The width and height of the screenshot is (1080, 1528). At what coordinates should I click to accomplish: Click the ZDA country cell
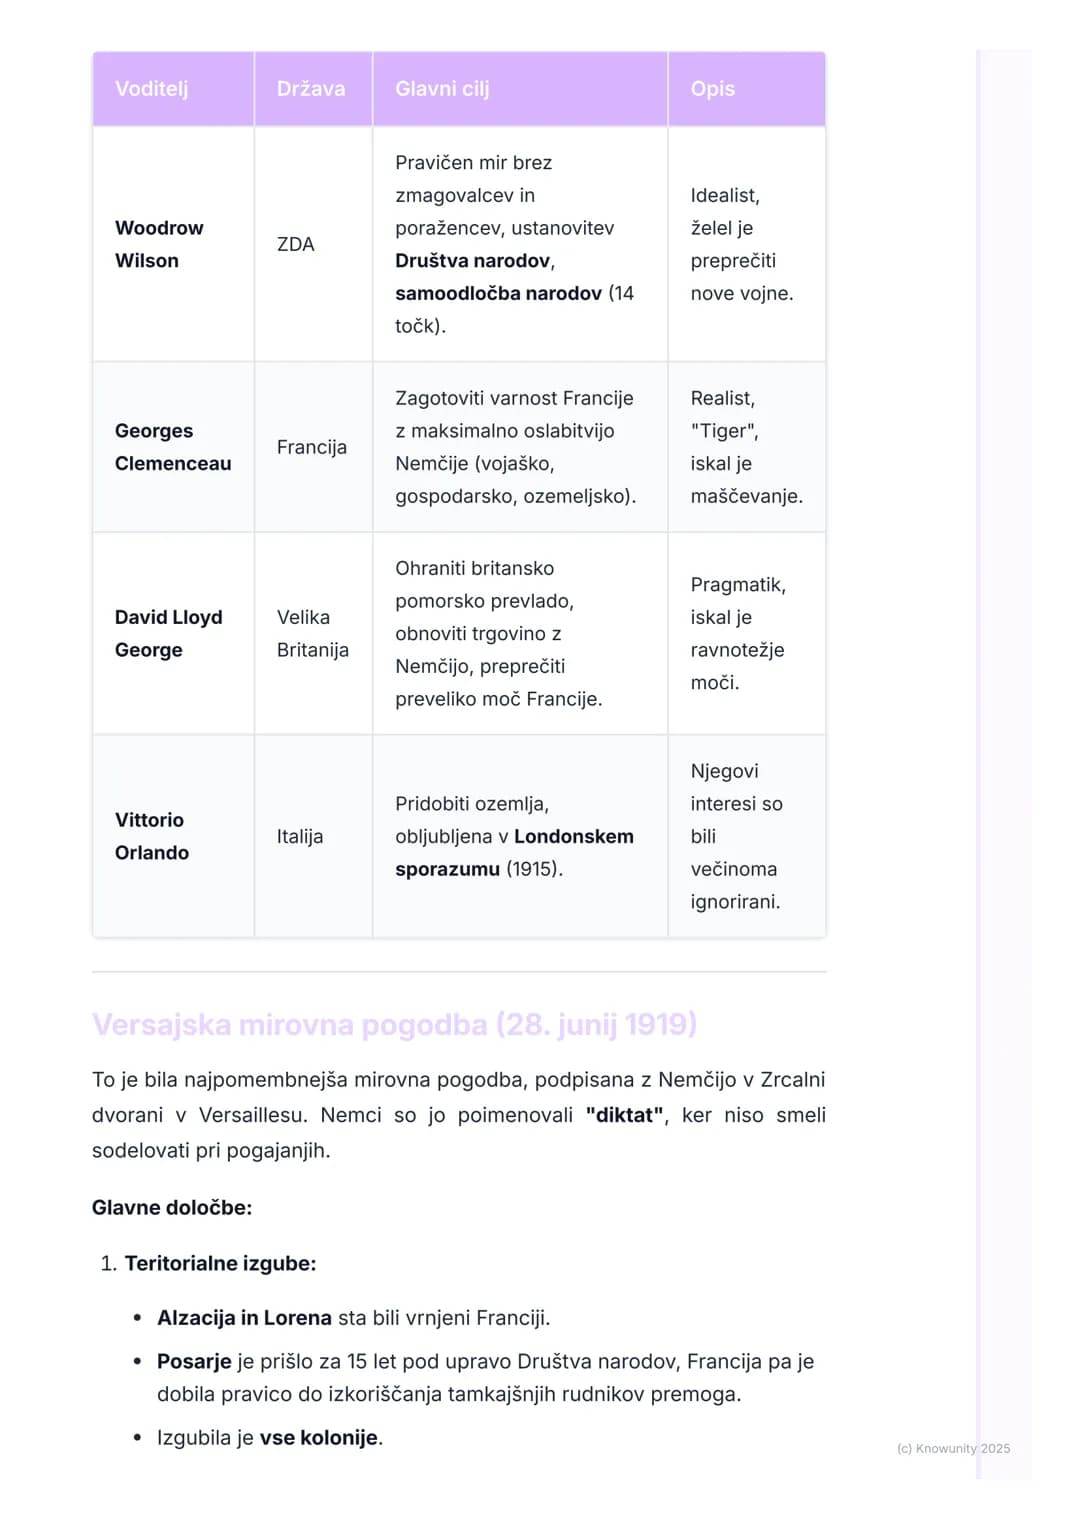pos(313,244)
